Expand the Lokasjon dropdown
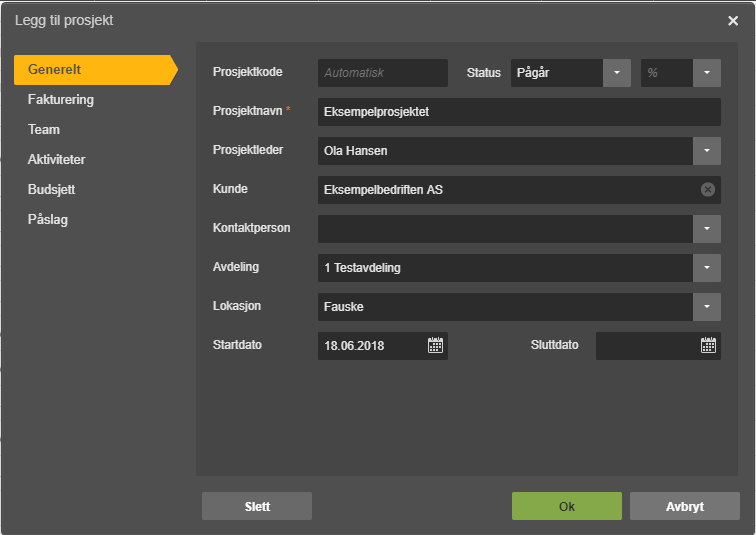756x535 pixels. point(707,307)
